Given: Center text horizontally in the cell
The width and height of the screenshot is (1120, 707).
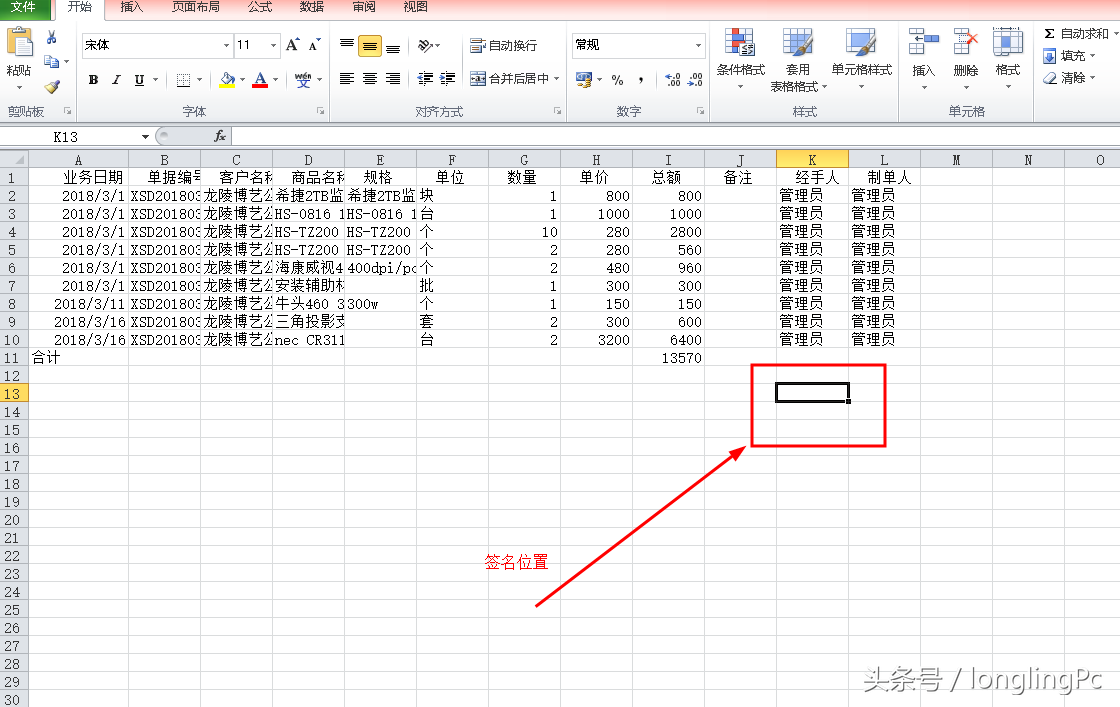Looking at the screenshot, I should tap(369, 79).
